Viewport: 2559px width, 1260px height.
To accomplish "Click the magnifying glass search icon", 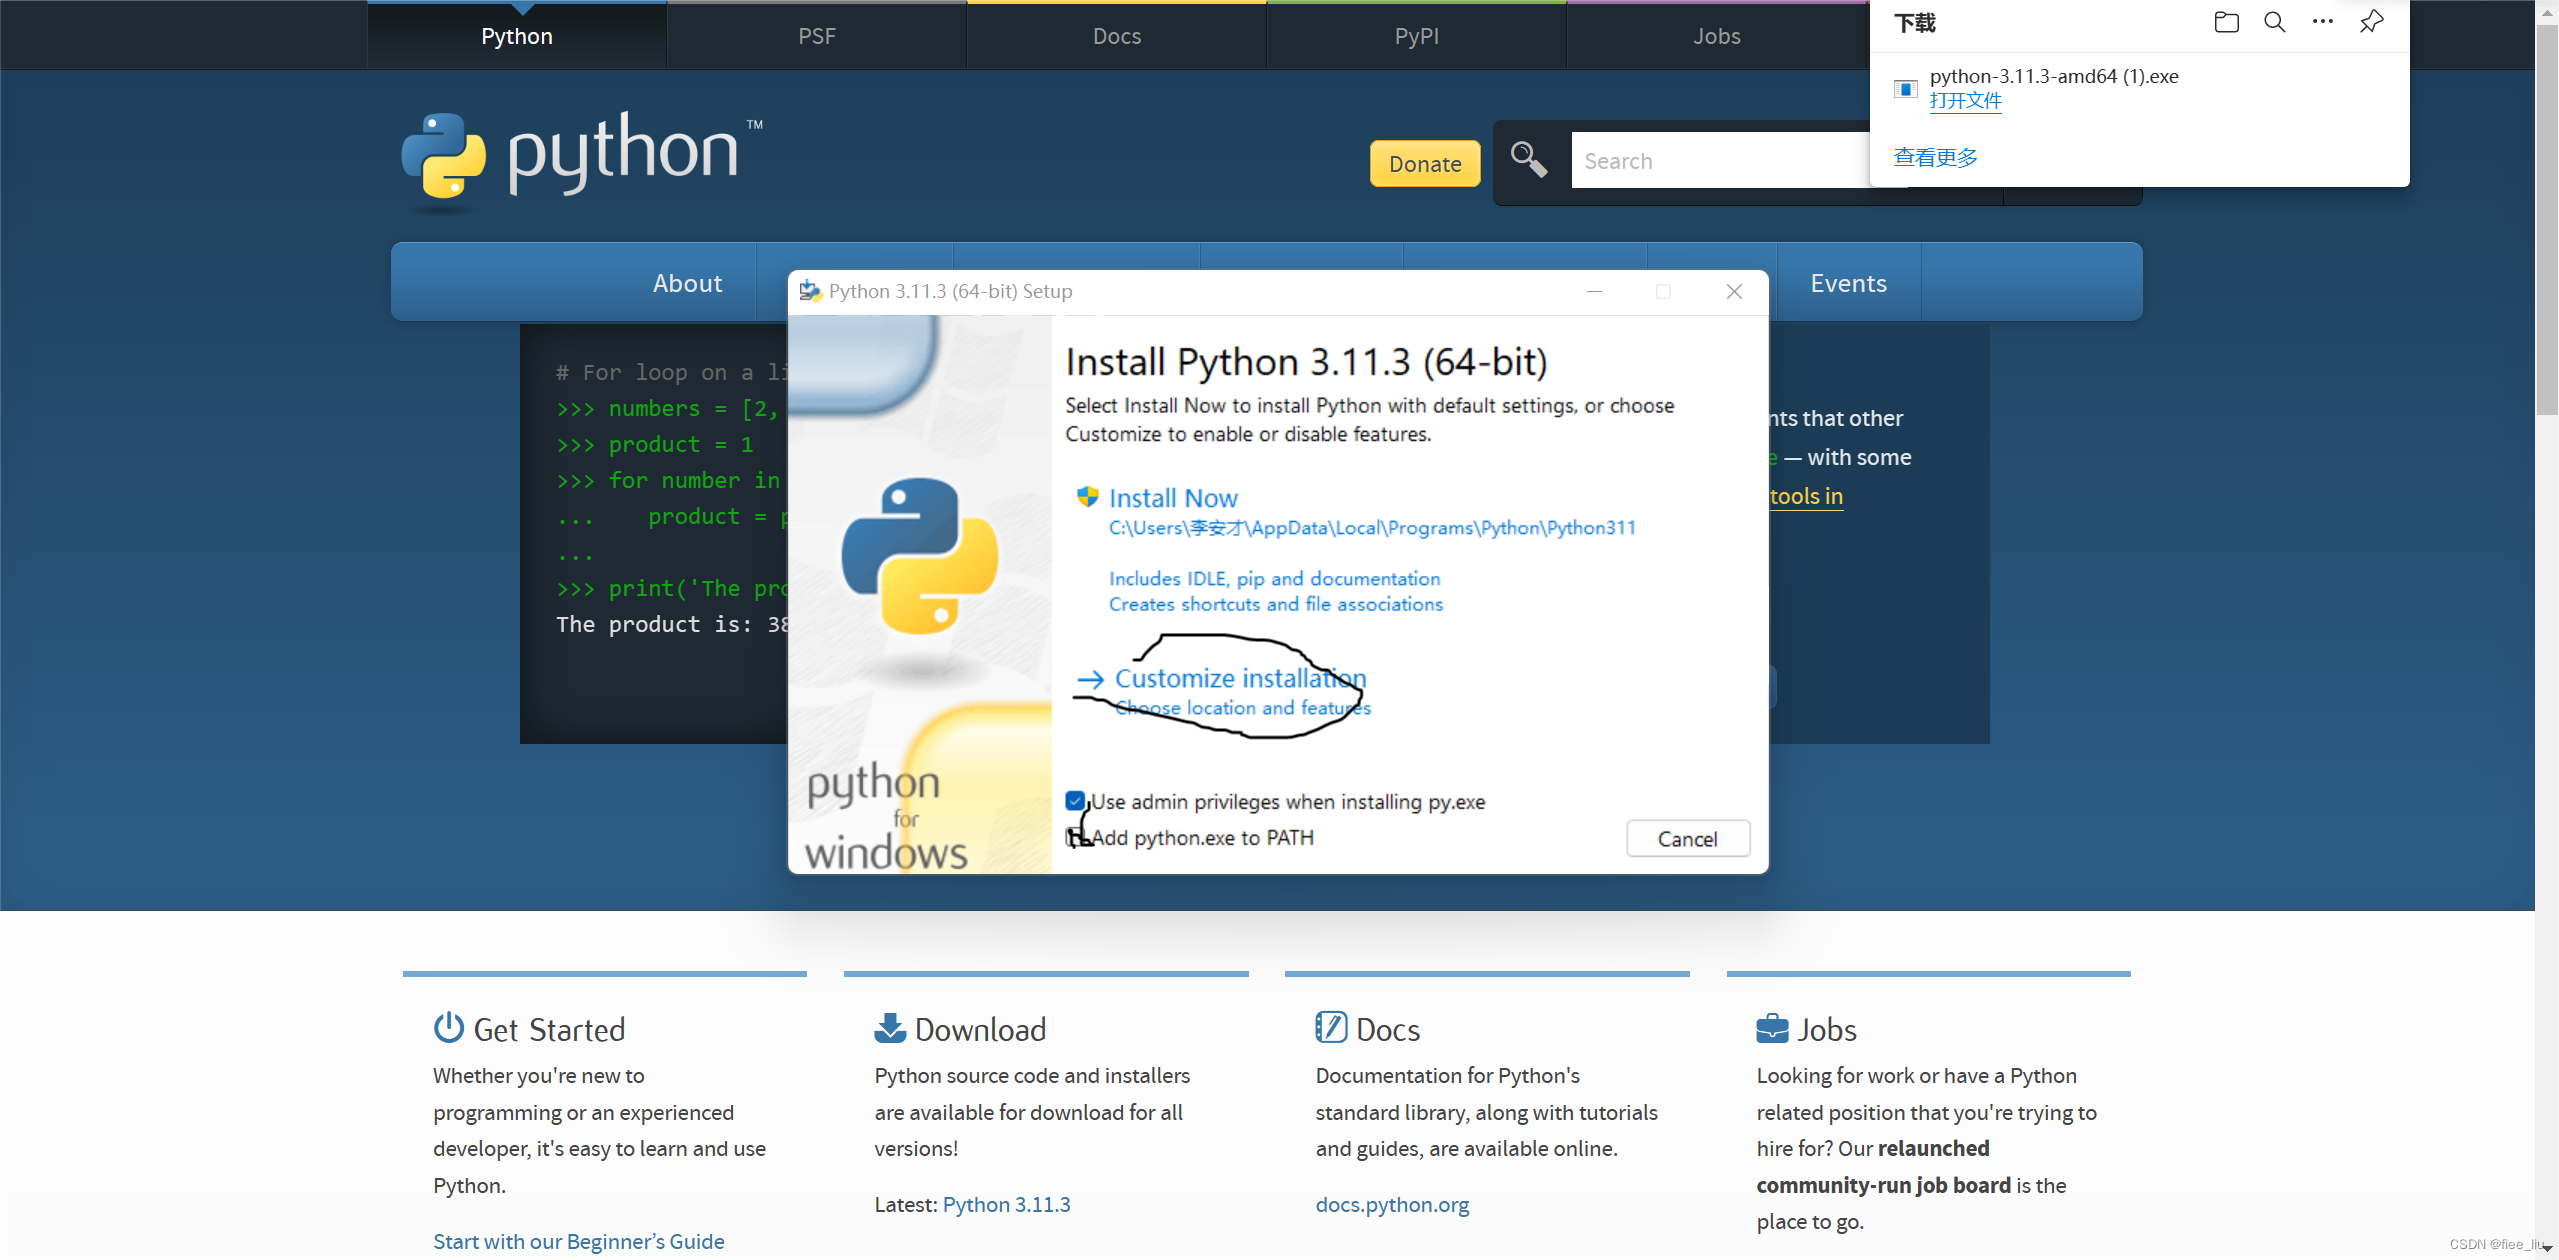I will [x=1528, y=160].
